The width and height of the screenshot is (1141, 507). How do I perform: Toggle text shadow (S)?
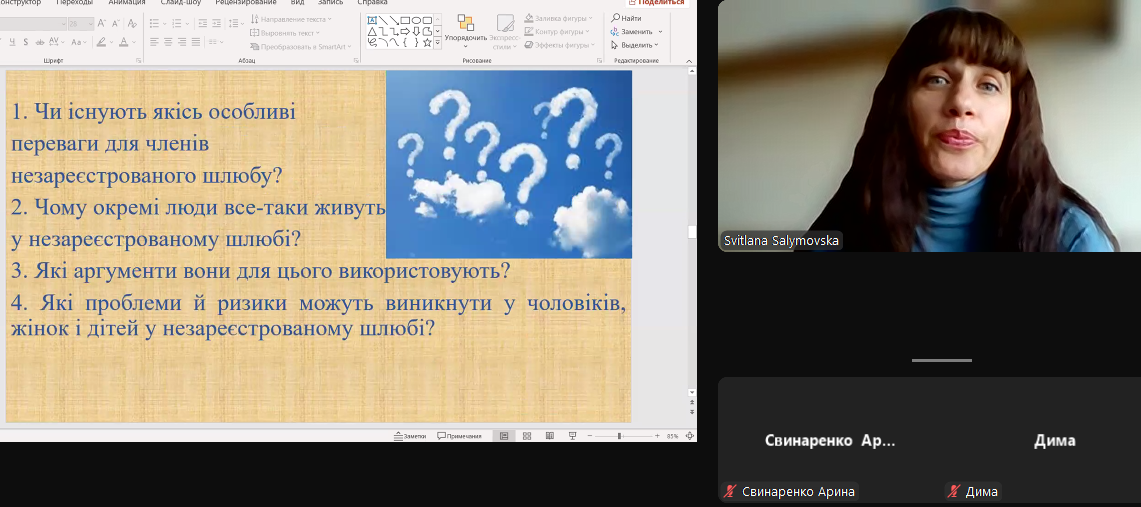[25, 42]
